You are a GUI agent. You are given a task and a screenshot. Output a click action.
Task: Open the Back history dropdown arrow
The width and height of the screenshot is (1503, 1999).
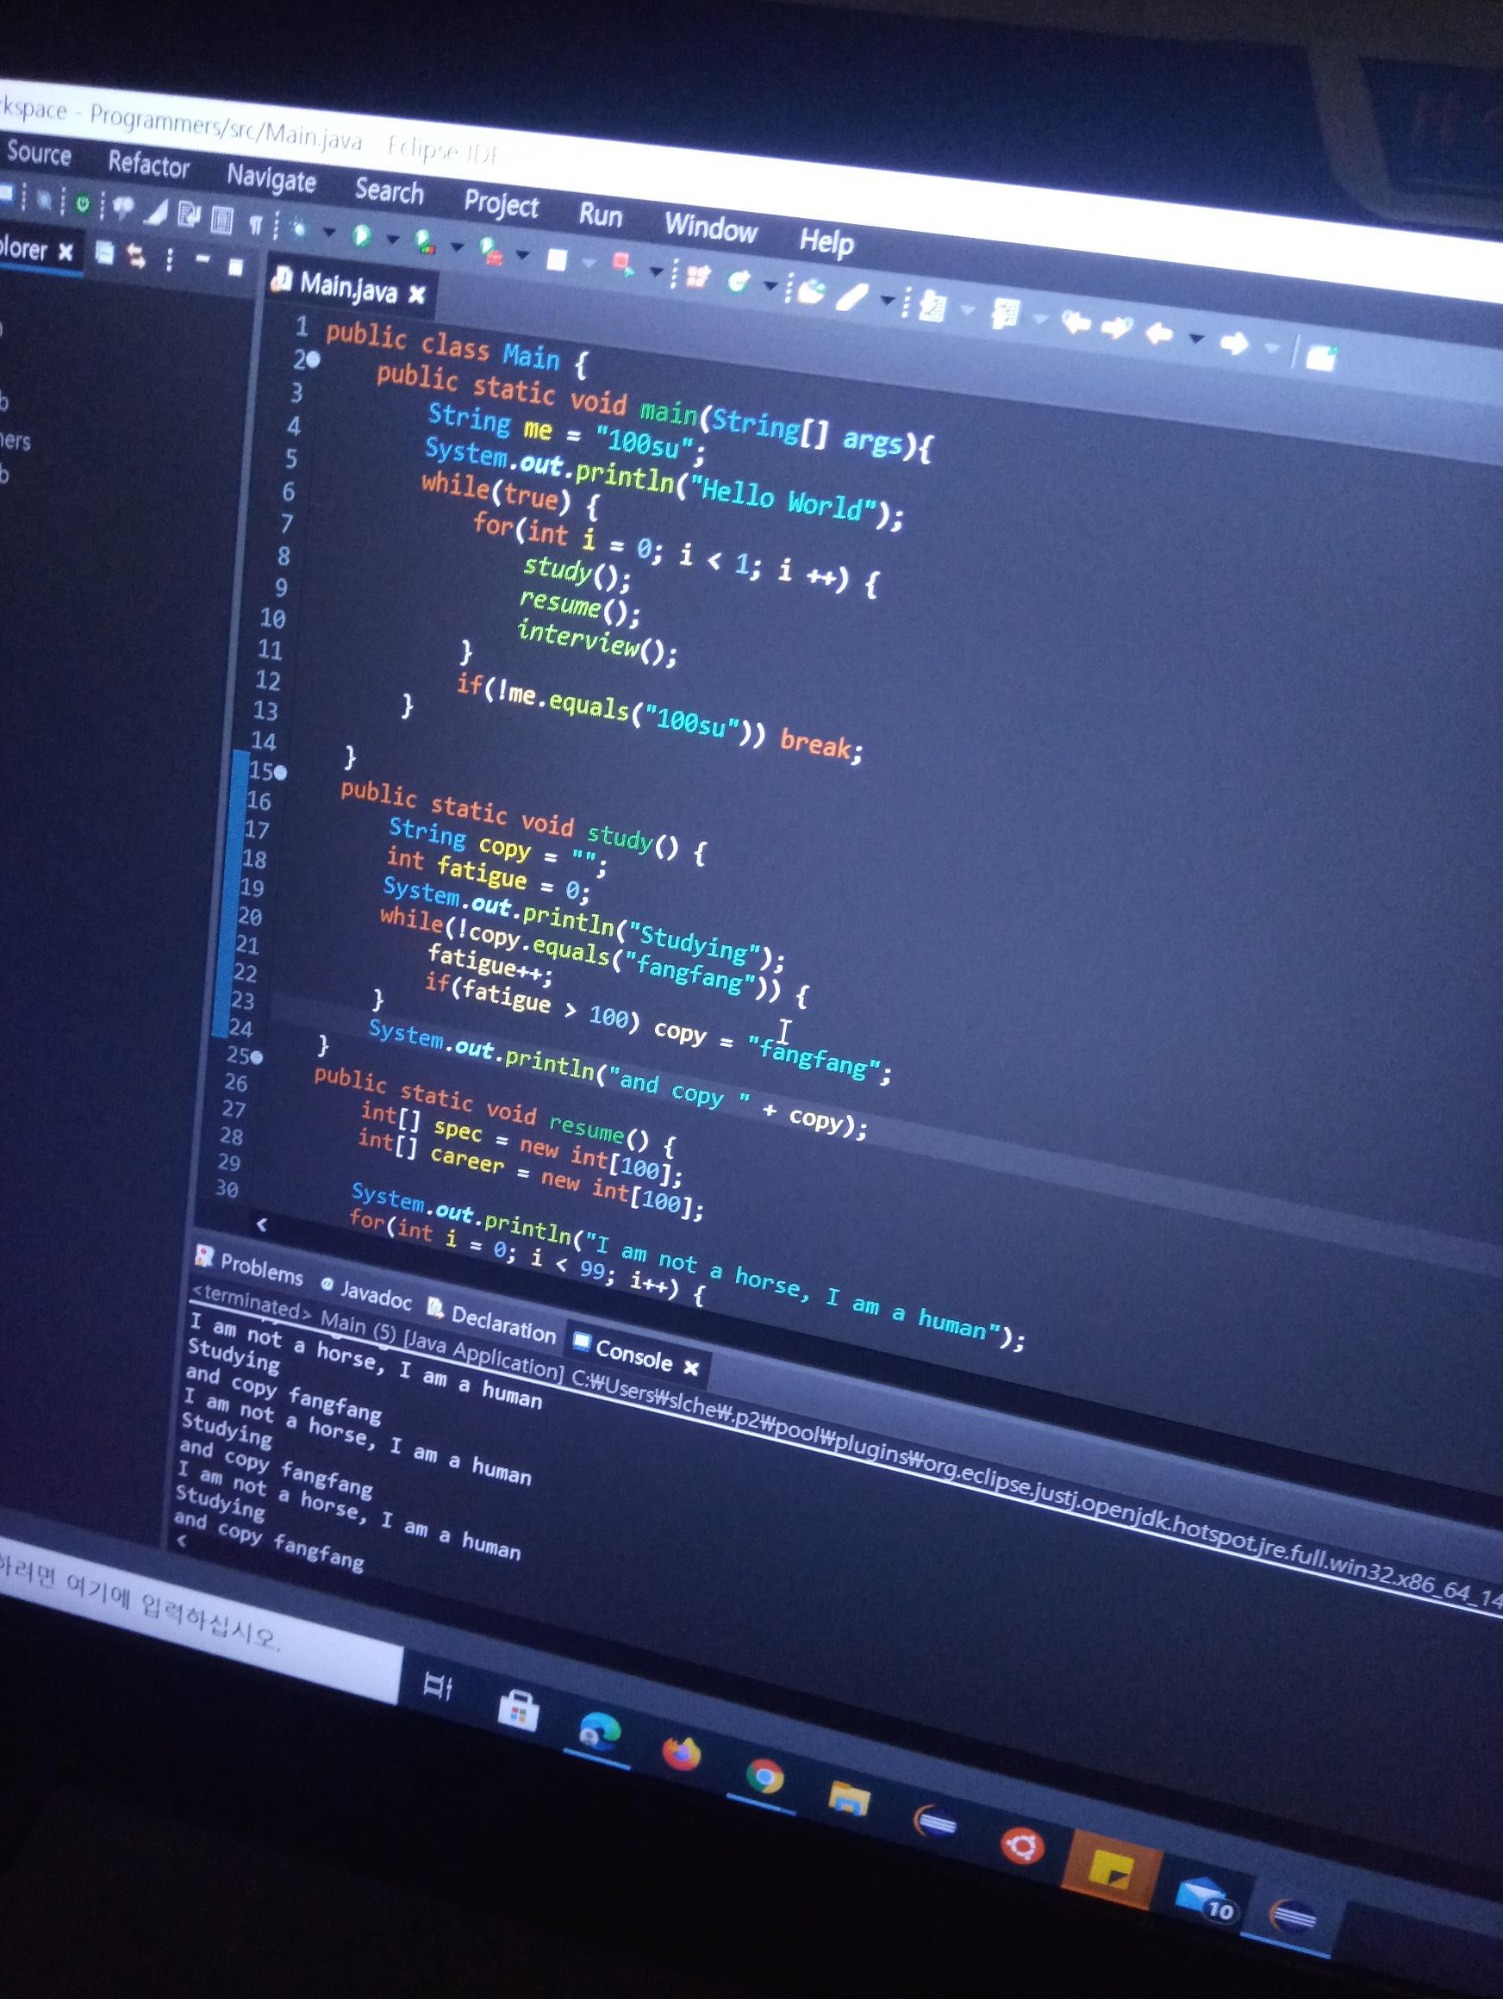pos(1197,338)
